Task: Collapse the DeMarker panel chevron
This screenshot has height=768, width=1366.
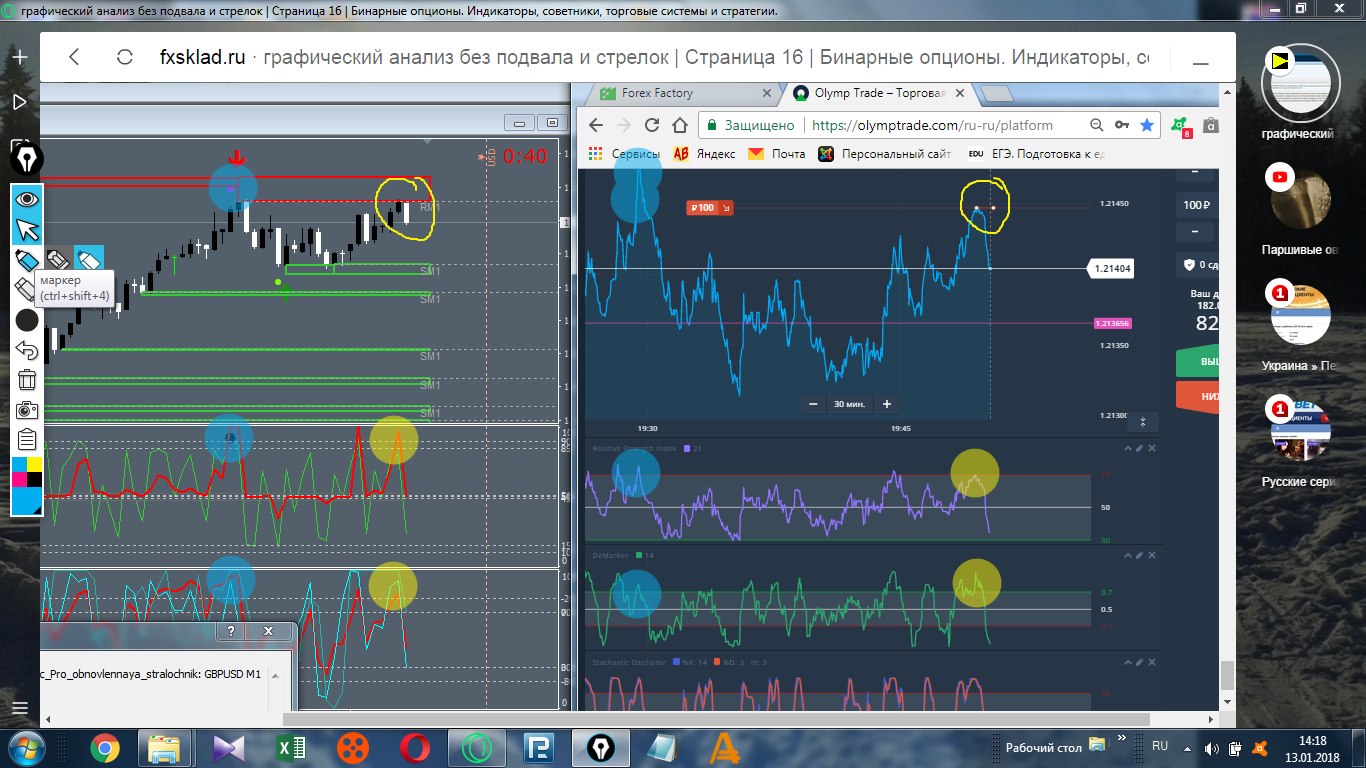Action: [1127, 555]
